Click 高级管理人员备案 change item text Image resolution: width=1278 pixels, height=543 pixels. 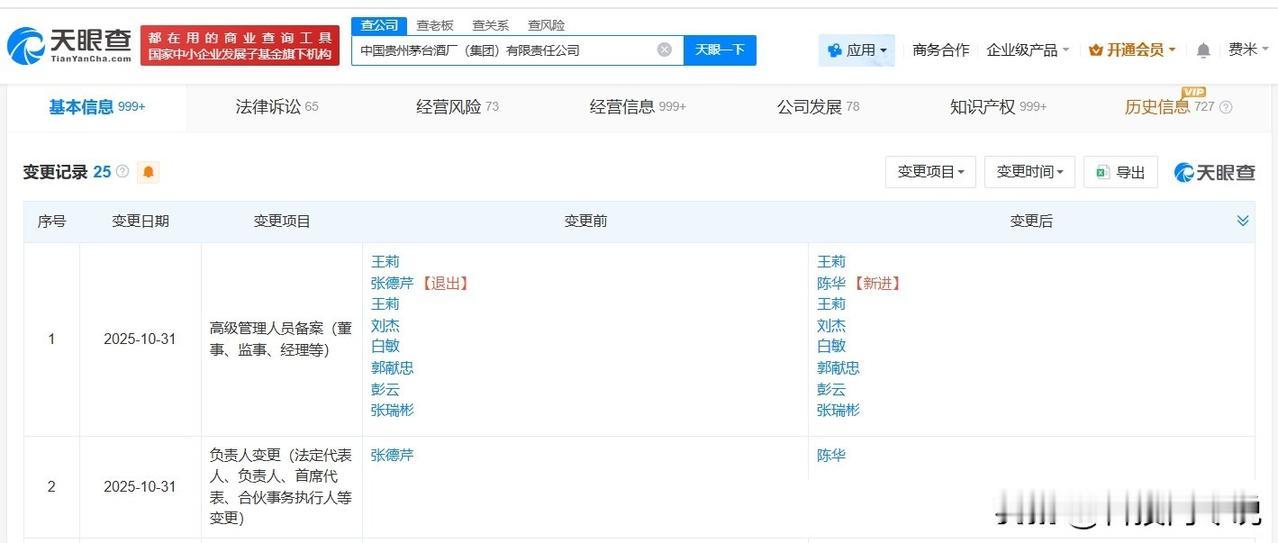[281, 339]
